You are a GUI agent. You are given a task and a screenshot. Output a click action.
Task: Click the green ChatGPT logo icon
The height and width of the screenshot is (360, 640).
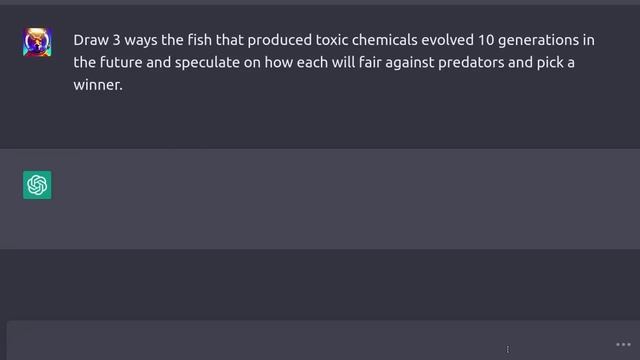click(x=37, y=185)
